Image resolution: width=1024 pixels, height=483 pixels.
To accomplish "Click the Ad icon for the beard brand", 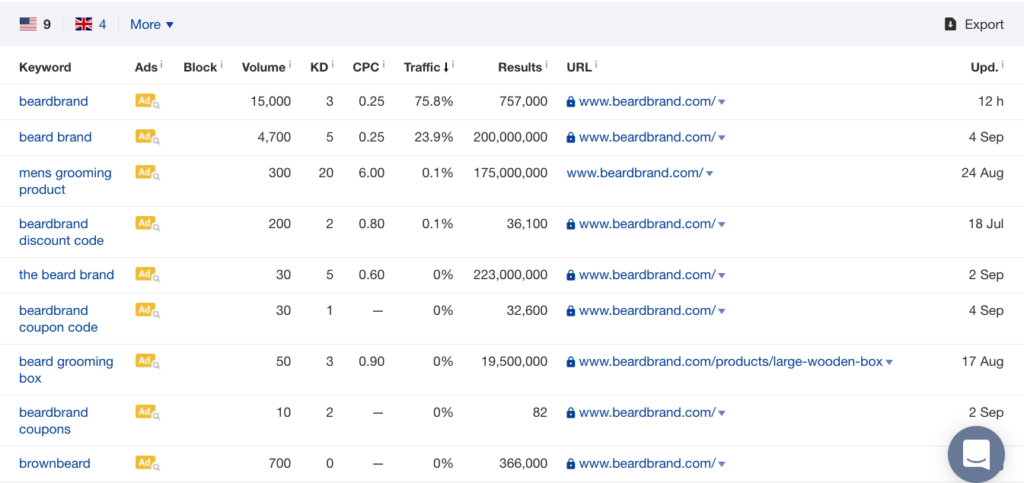I will (147, 274).
